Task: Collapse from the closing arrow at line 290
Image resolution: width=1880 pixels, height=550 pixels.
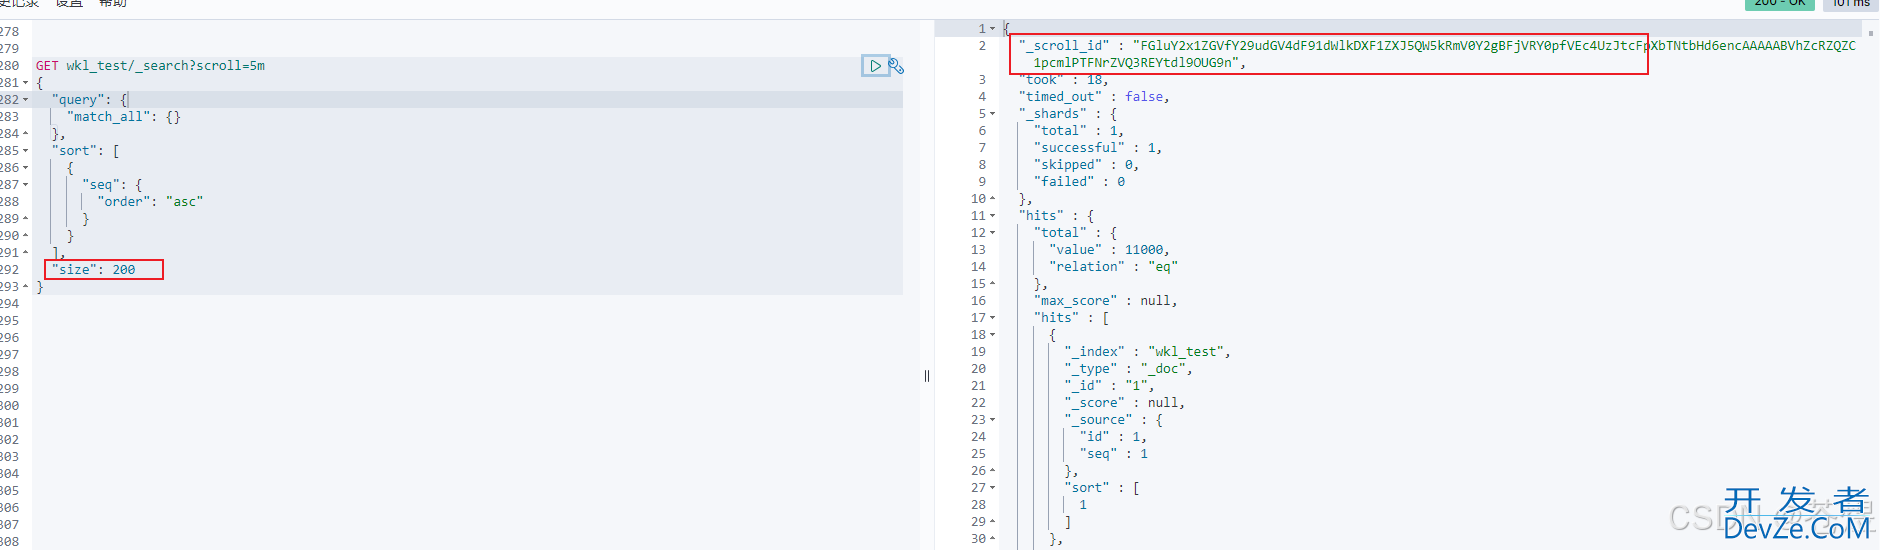Action: tap(25, 236)
